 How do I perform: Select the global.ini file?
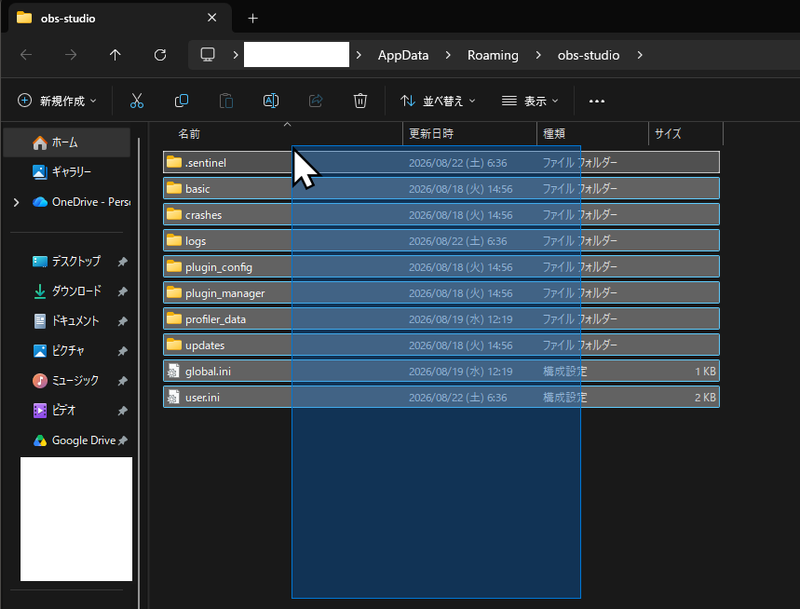(441, 371)
